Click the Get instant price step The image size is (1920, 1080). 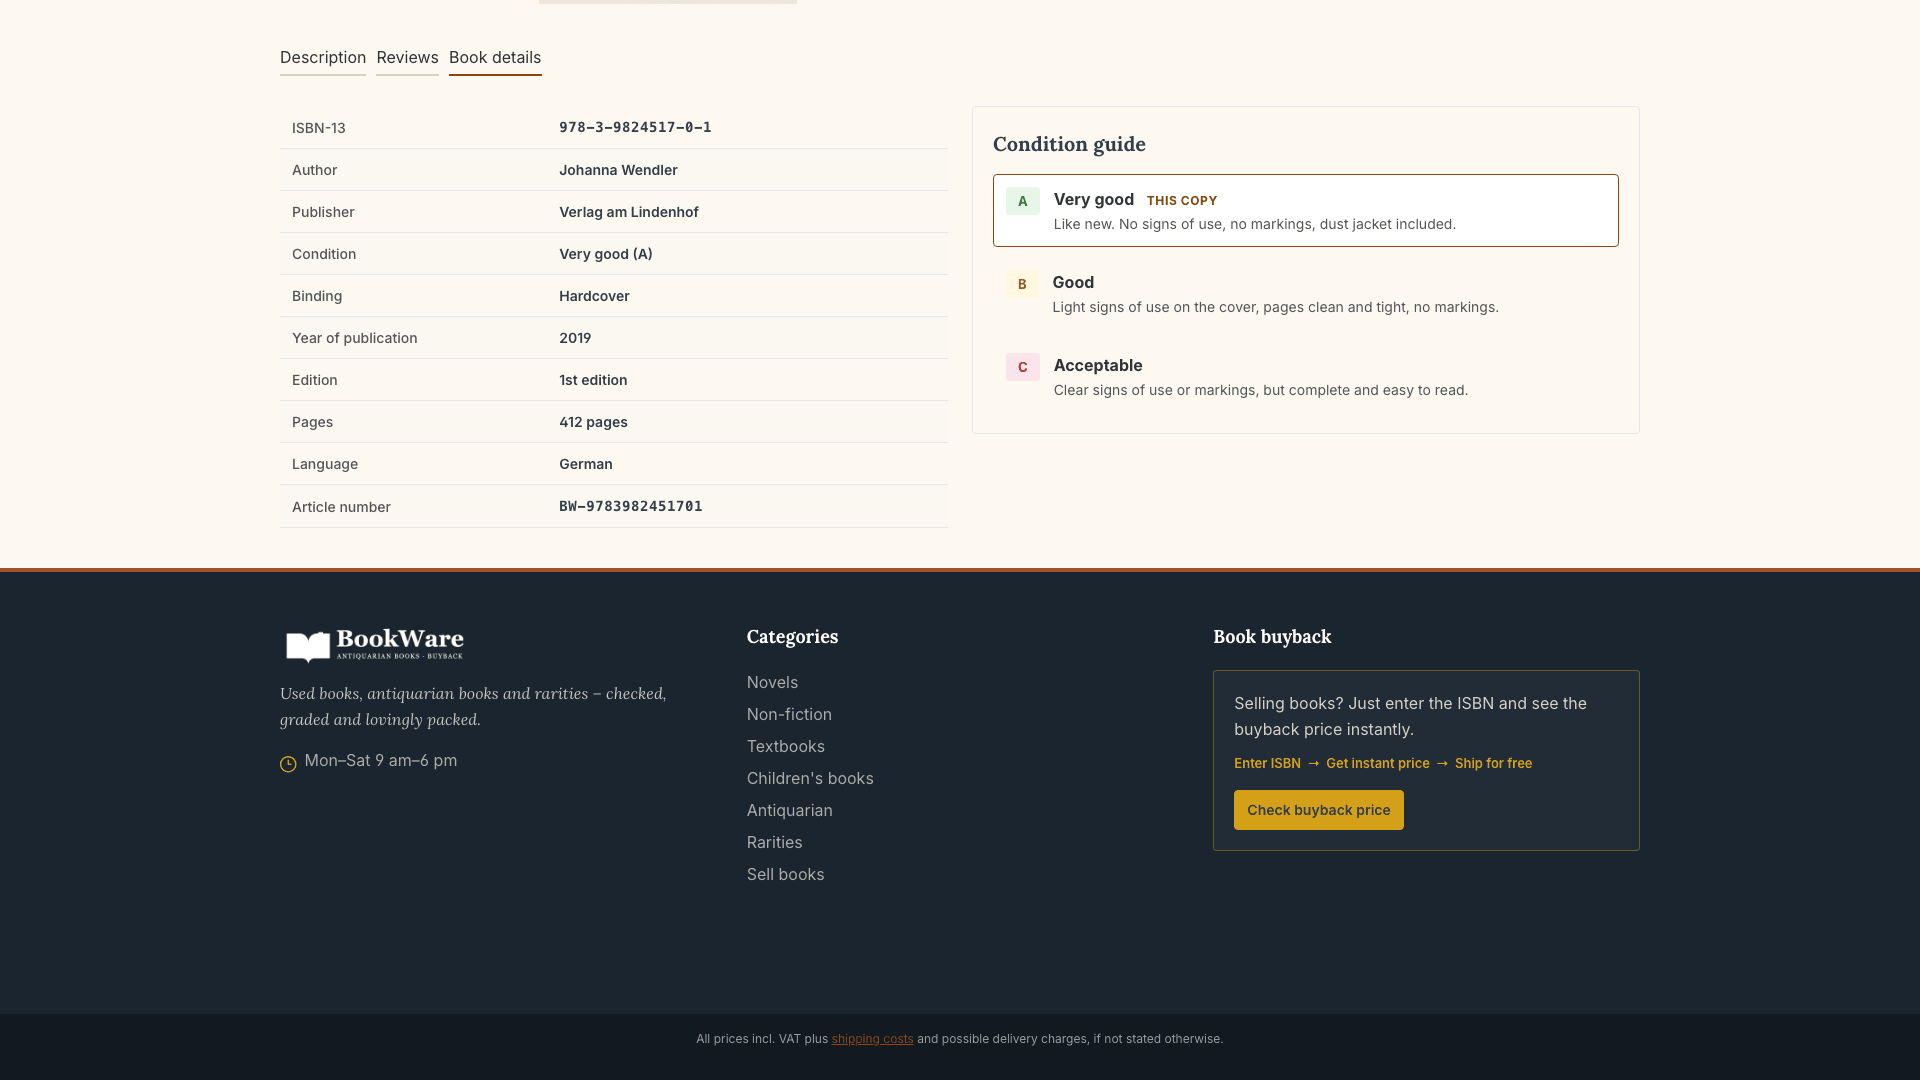pyautogui.click(x=1378, y=763)
